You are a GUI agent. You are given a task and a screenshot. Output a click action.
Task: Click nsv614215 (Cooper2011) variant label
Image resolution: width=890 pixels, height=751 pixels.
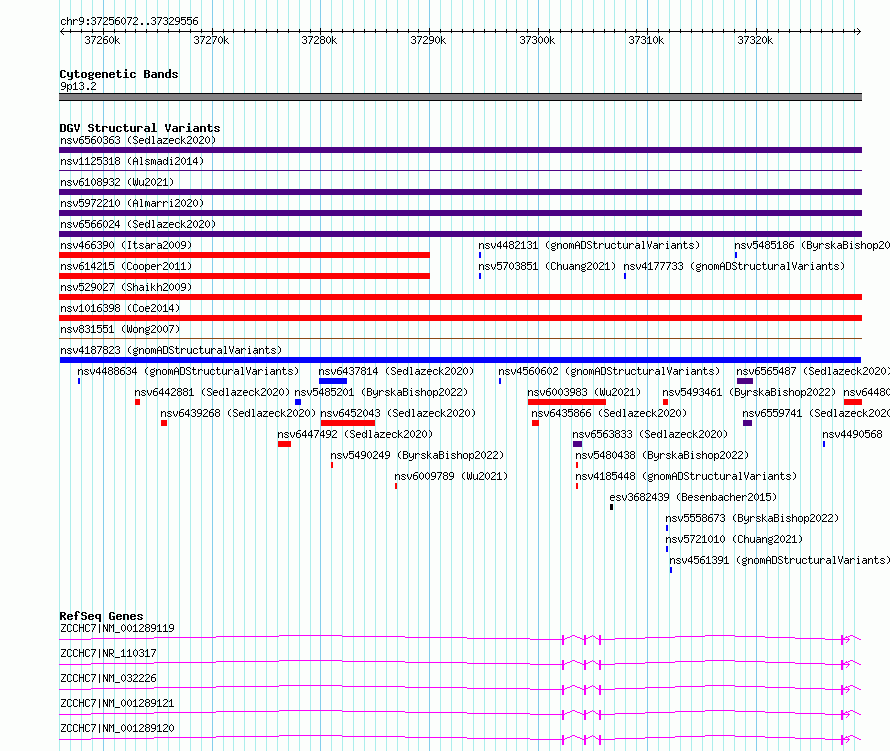tap(126, 266)
